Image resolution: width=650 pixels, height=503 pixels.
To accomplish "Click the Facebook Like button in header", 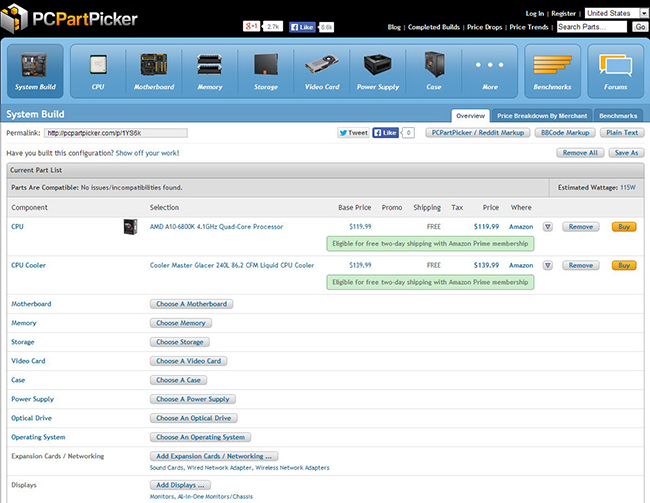I will pos(302,27).
